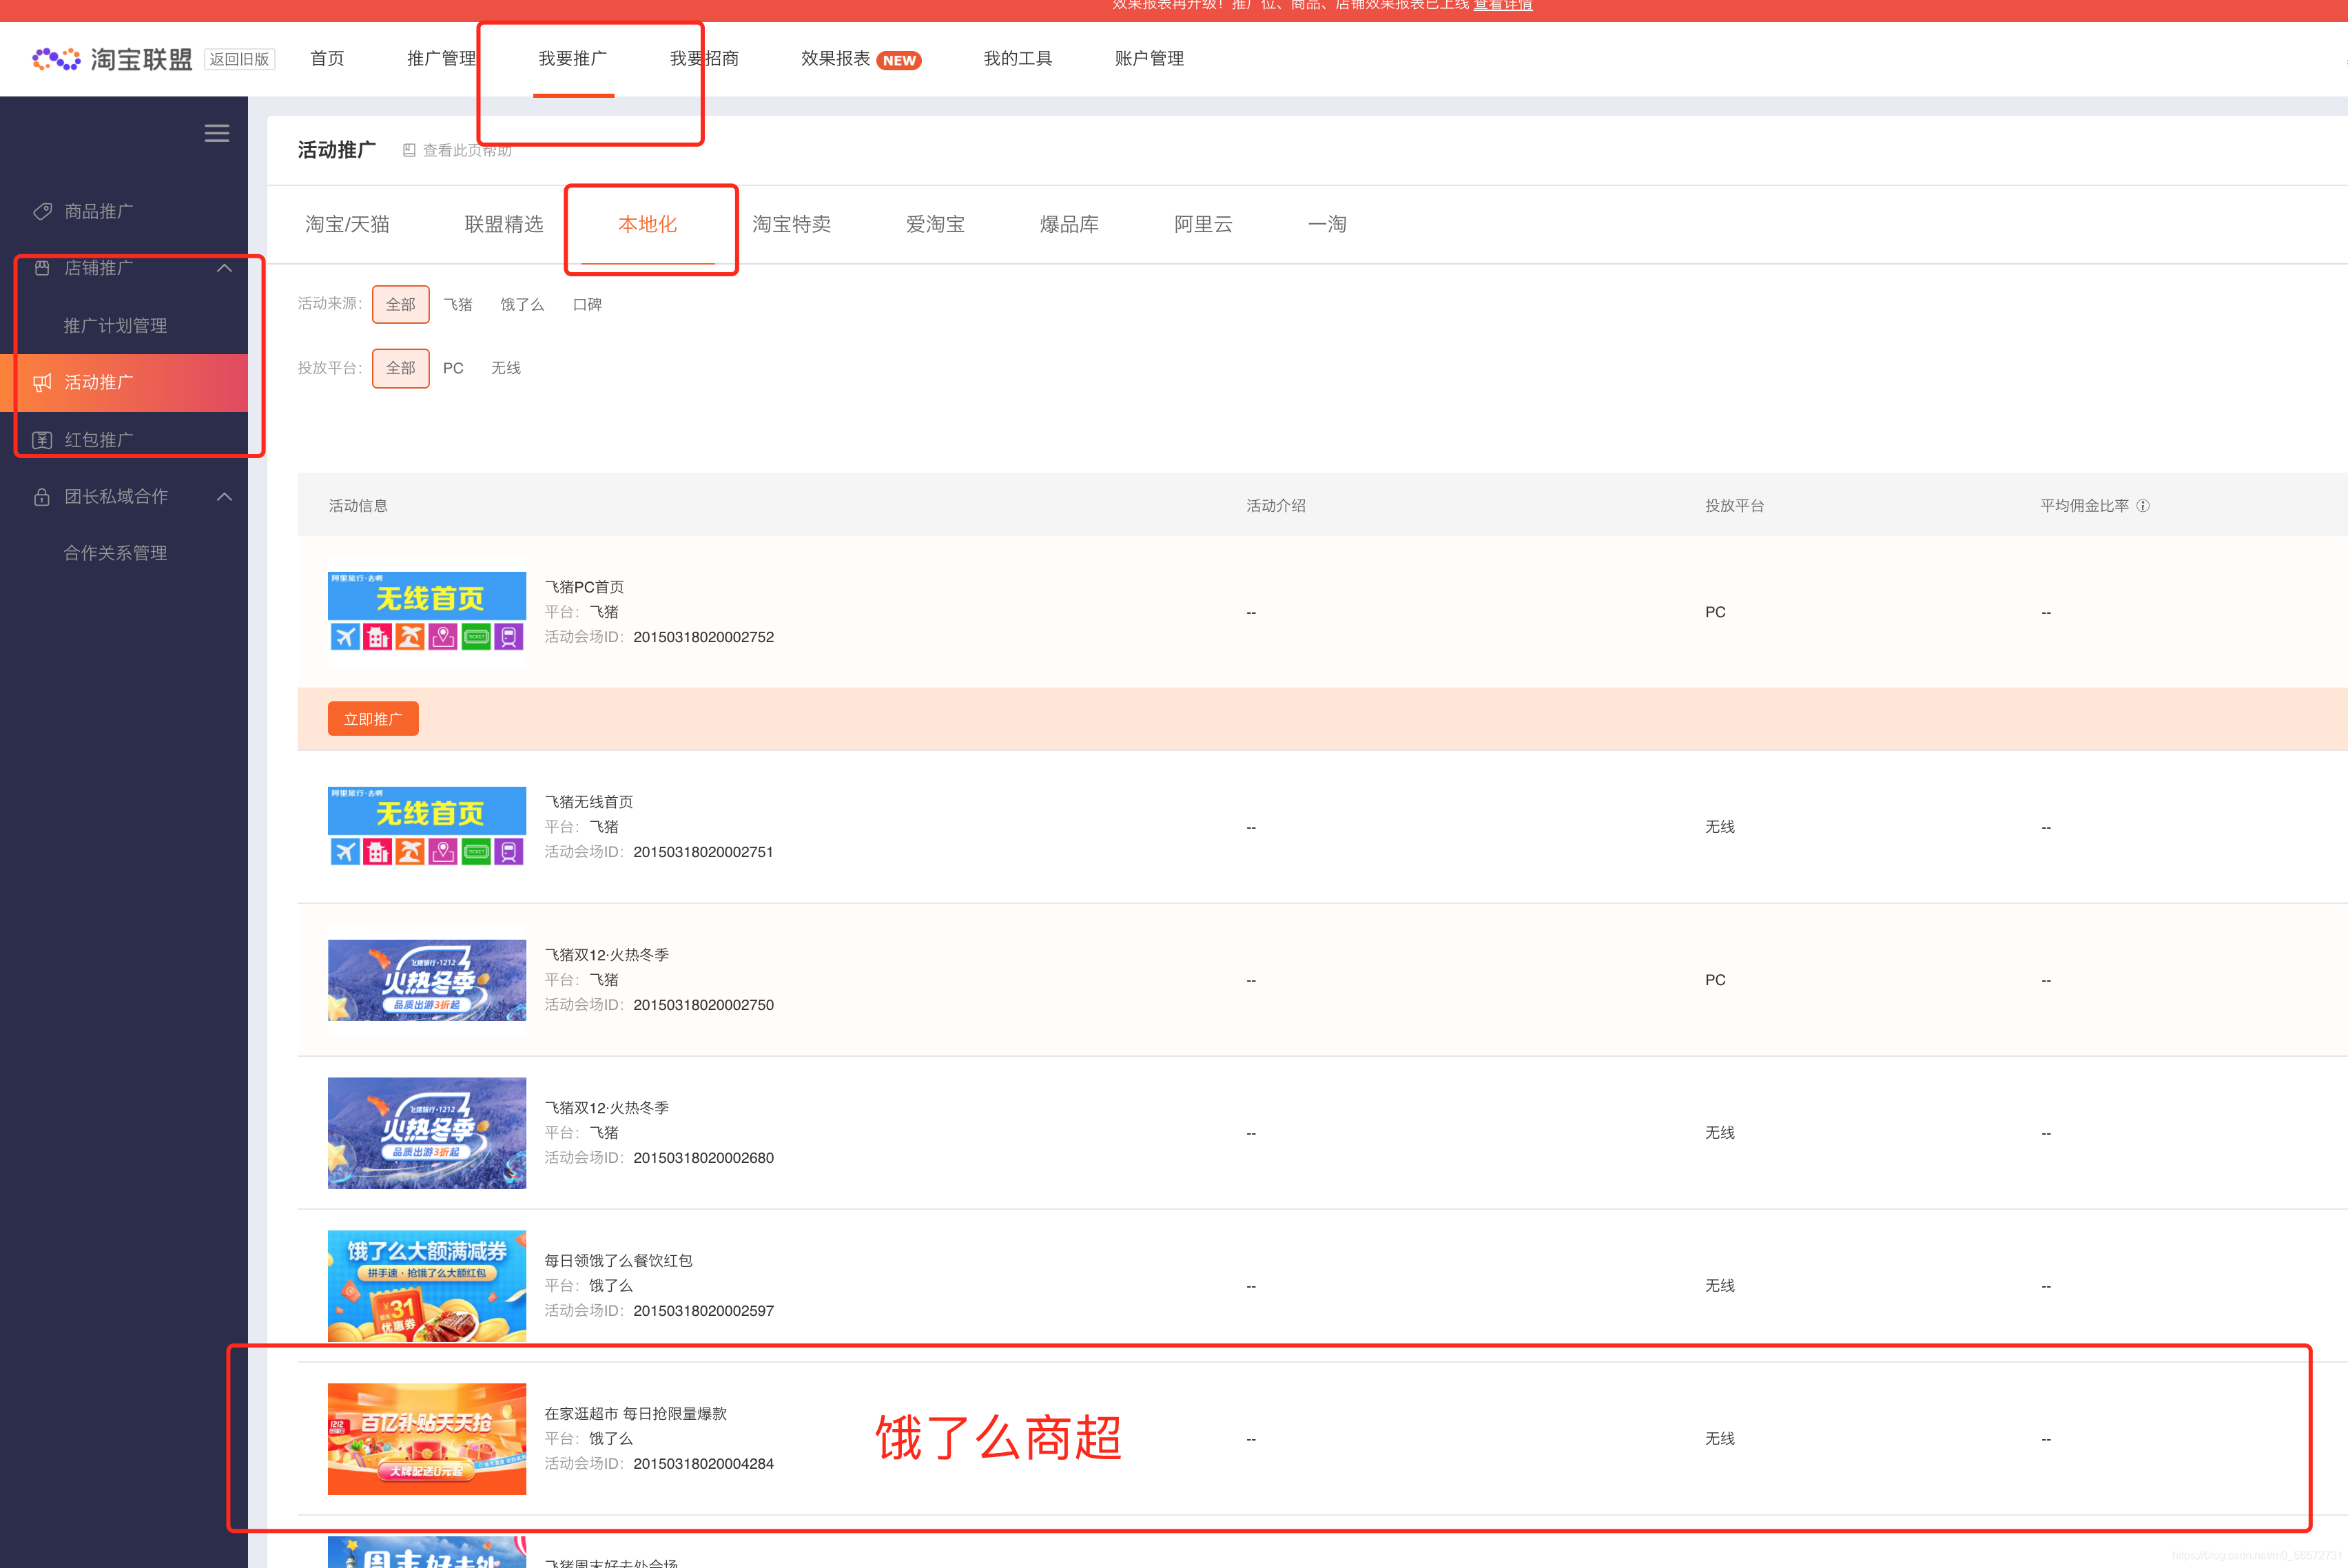Click the 飞猪无线首页 activity thumbnail

[x=427, y=827]
